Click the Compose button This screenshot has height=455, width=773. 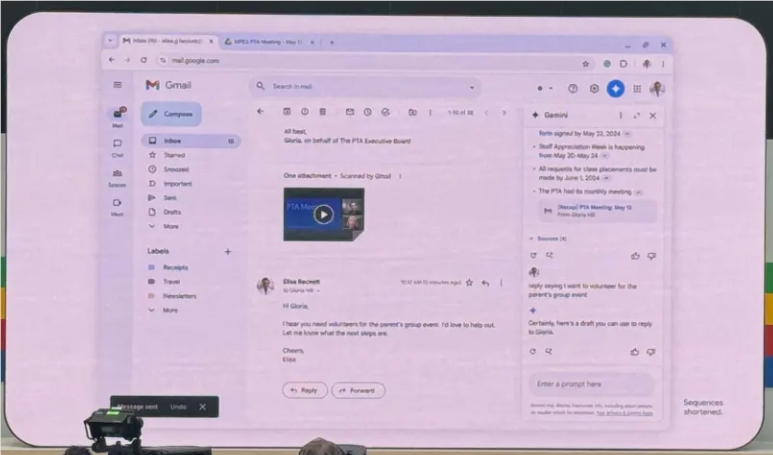pyautogui.click(x=171, y=114)
